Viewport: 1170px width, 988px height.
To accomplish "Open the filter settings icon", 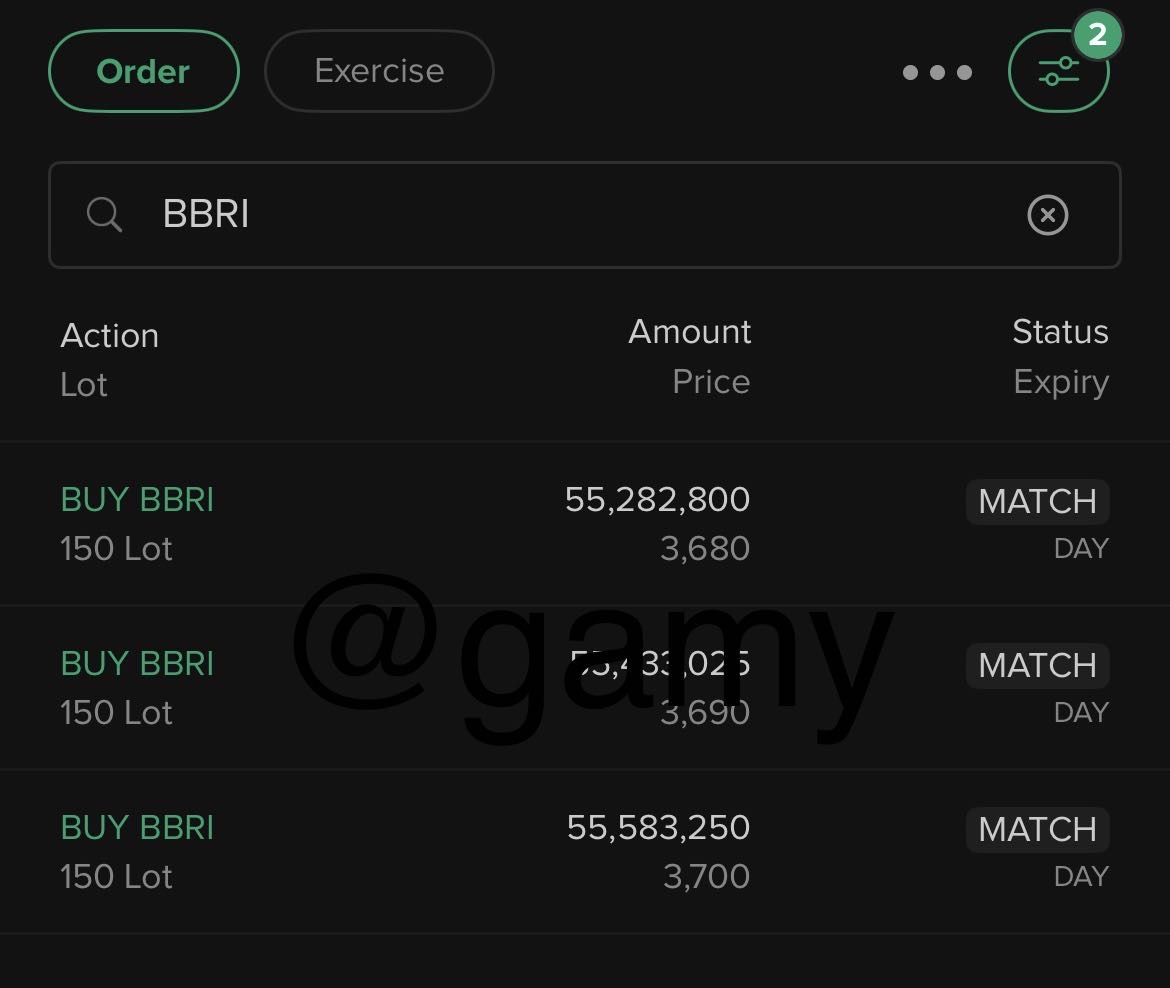I will click(1058, 72).
